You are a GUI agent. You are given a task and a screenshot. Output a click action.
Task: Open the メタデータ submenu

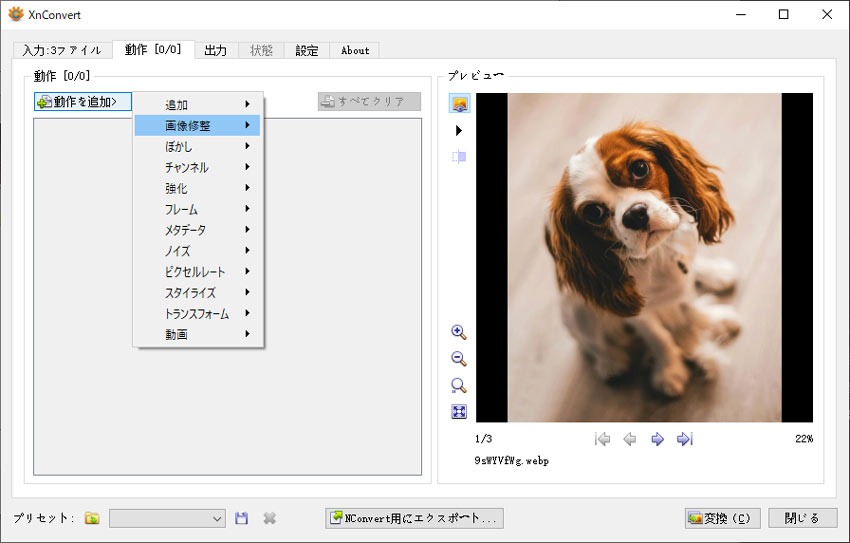pyautogui.click(x=197, y=230)
